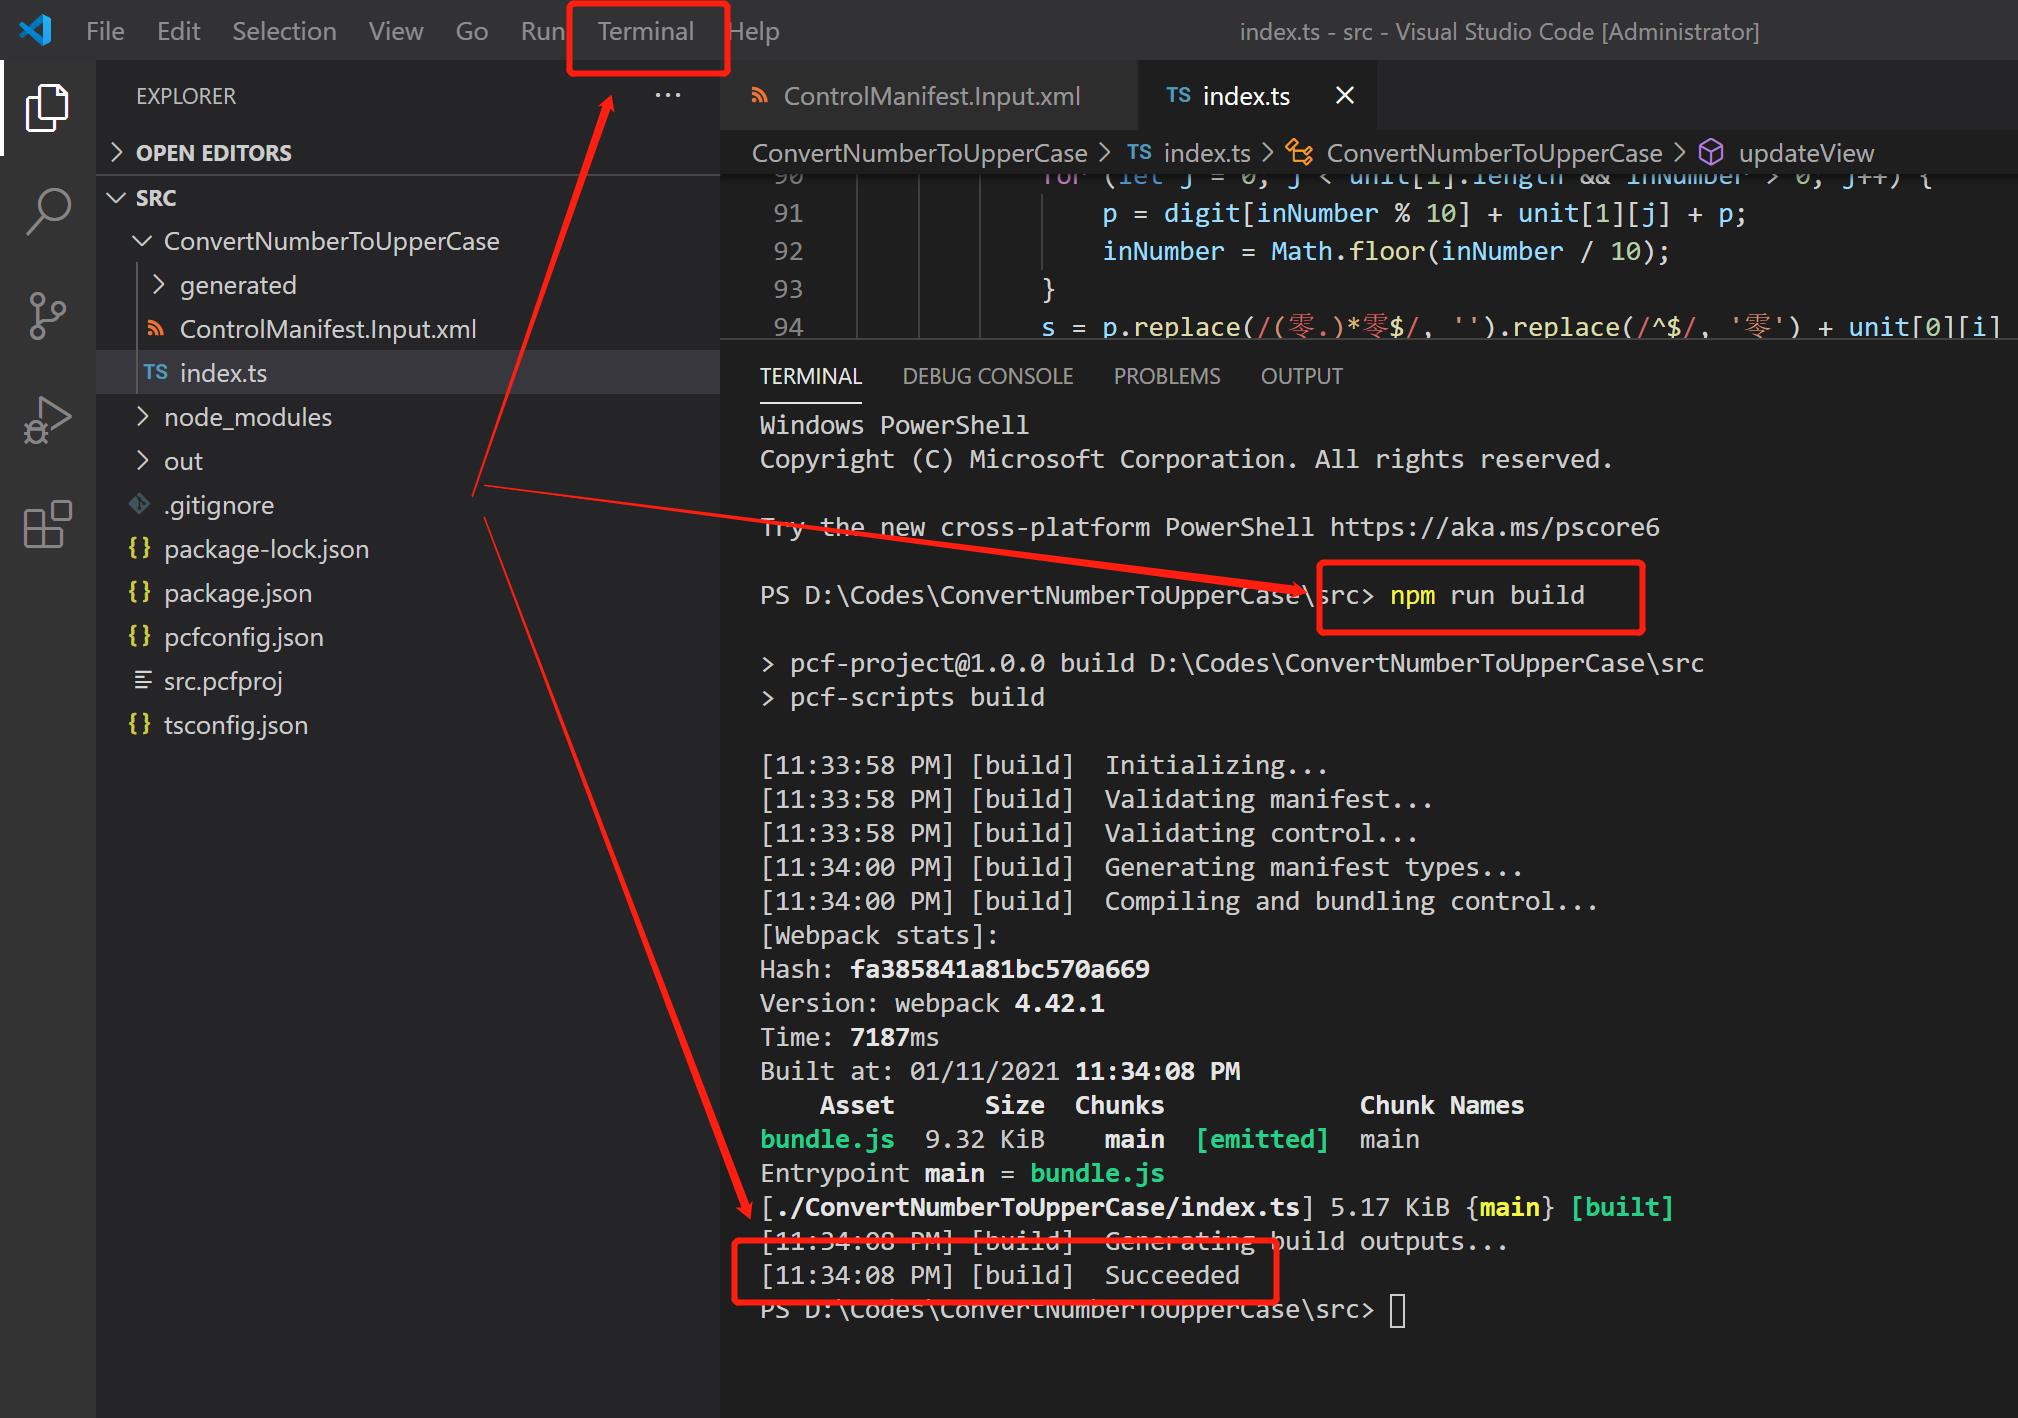2018x1418 pixels.
Task: Open .gitignore in the Explorer
Action: point(408,505)
